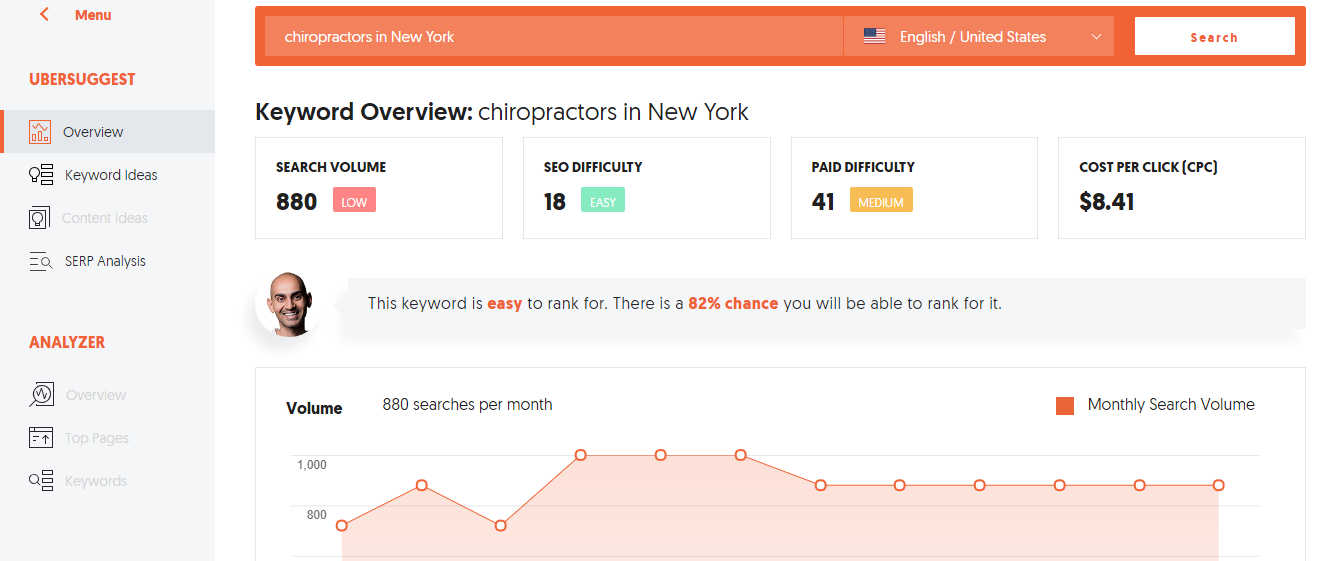Click the Search button
This screenshot has height=561, width=1317.
click(x=1214, y=36)
